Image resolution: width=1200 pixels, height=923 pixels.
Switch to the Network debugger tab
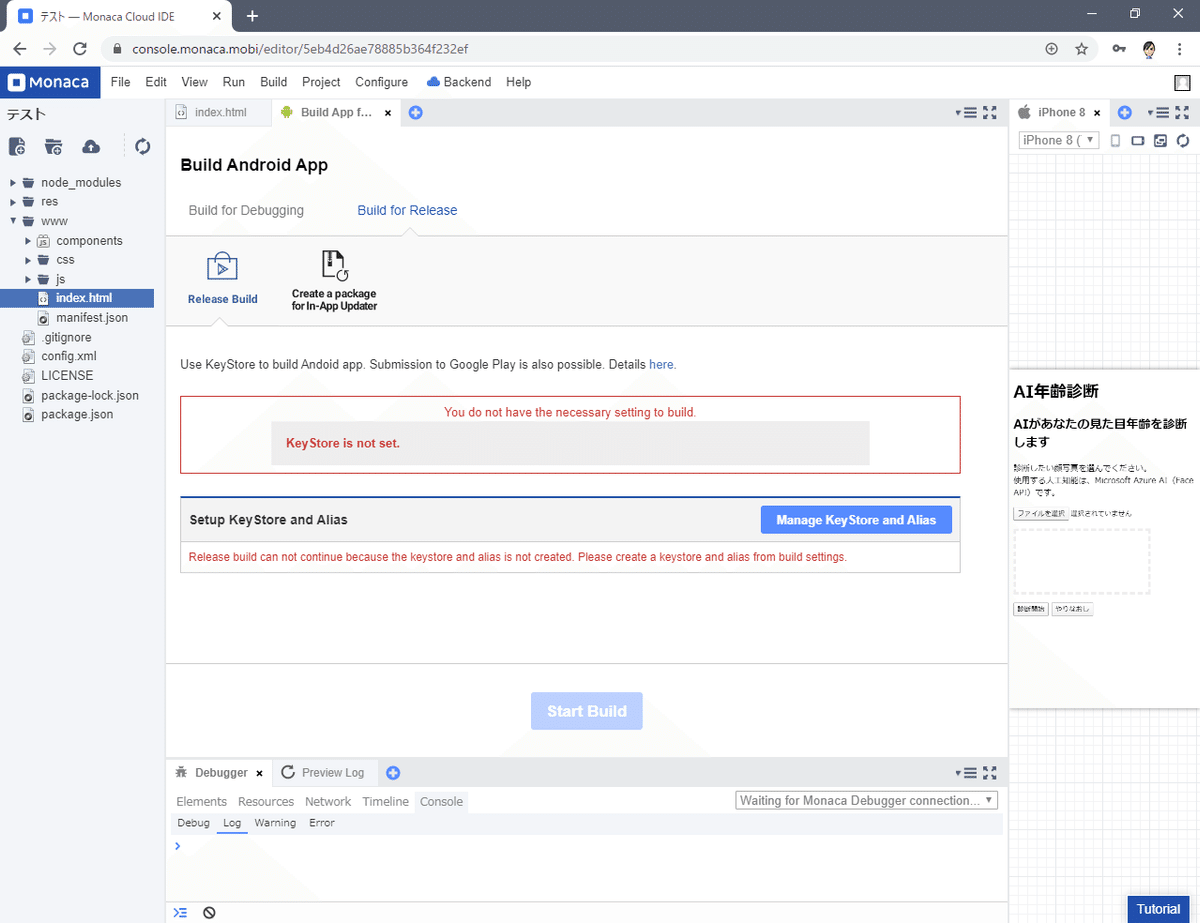point(328,802)
